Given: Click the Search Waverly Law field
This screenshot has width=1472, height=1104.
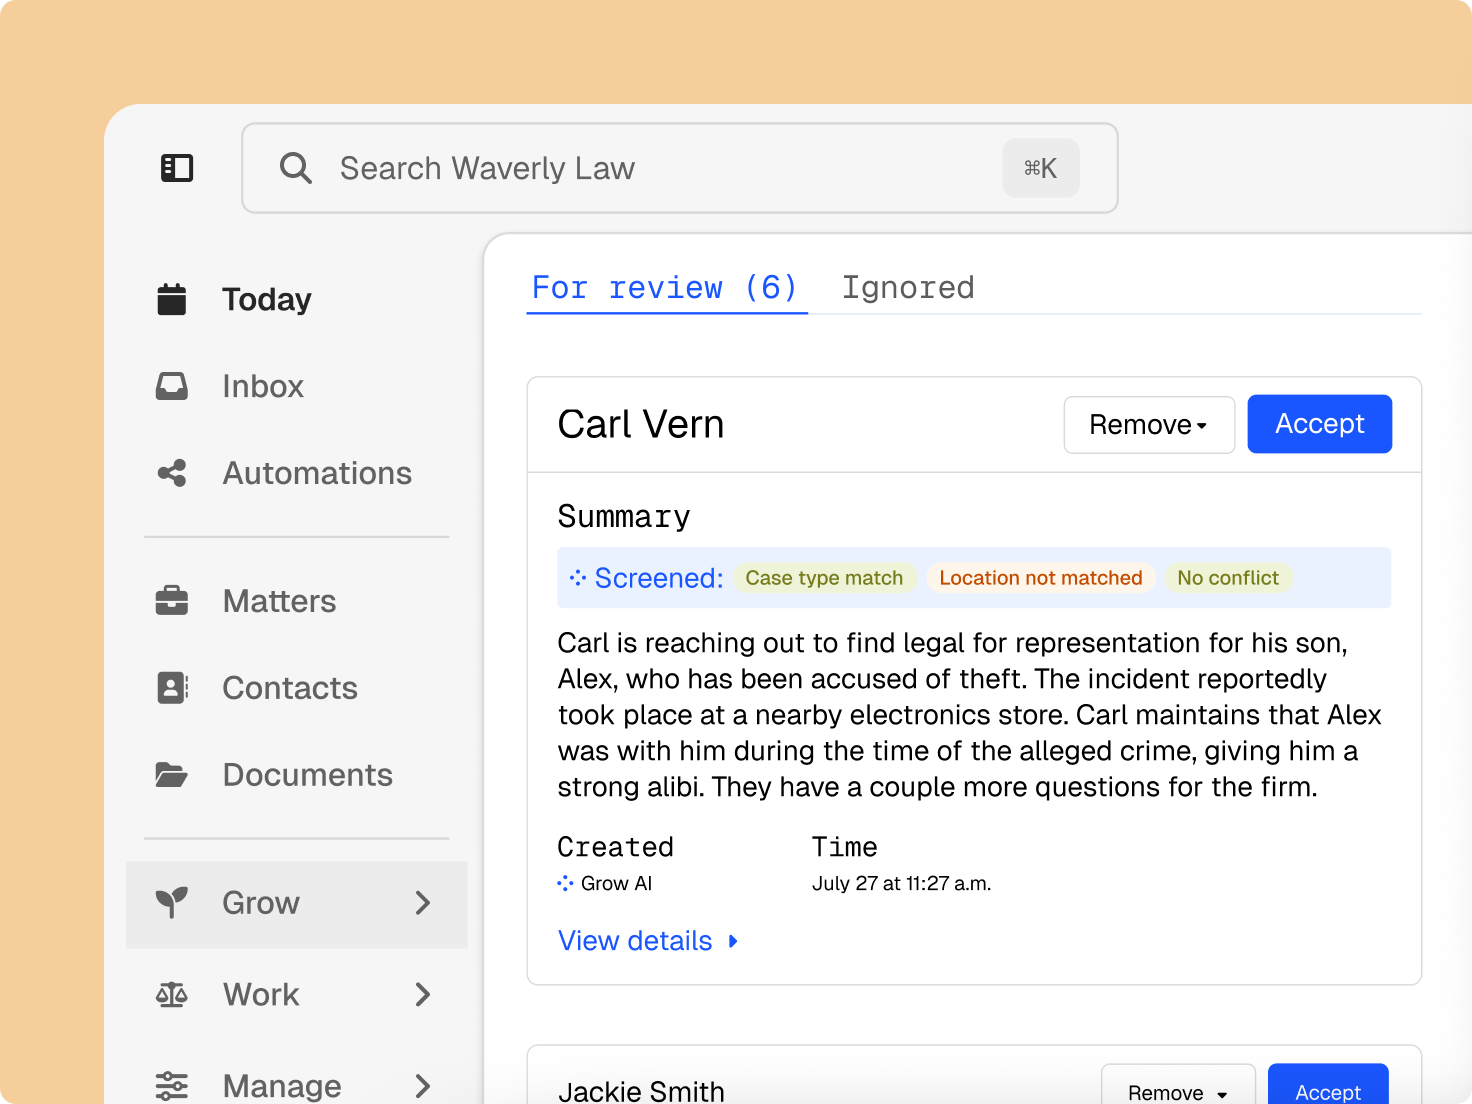Looking at the screenshot, I should pos(680,168).
